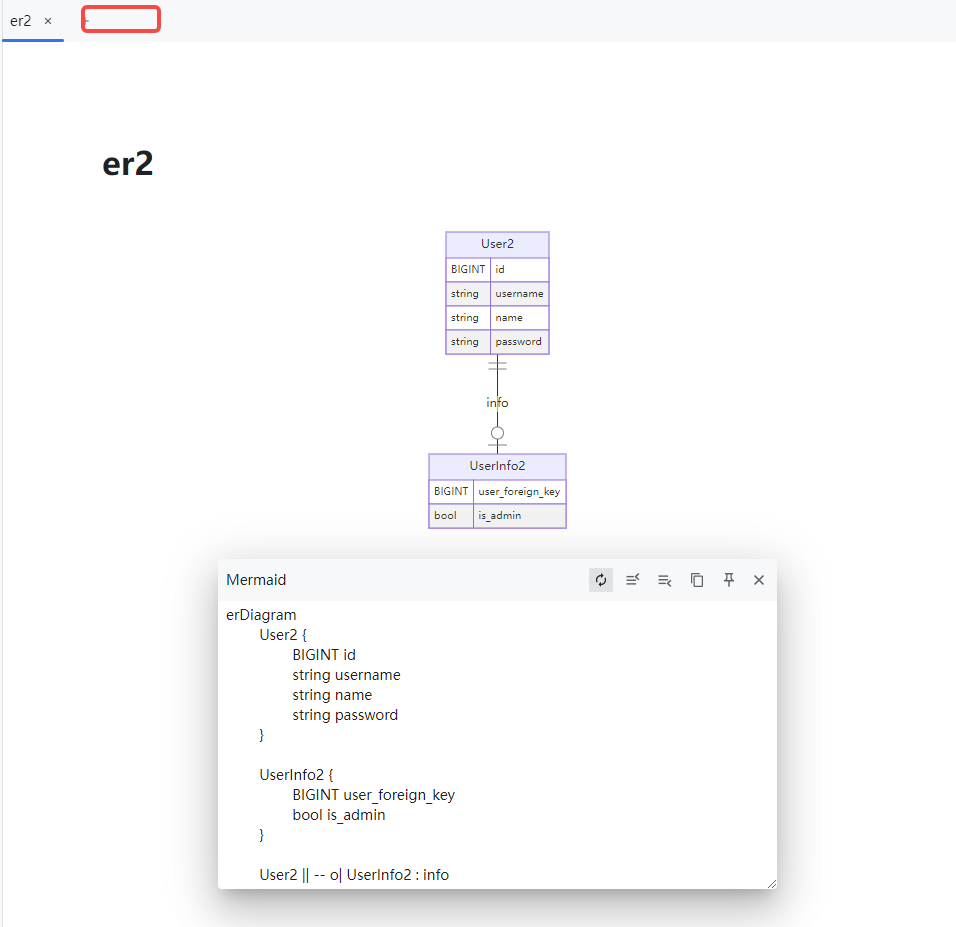Select the UserInfo2 entity in diagram
The height and width of the screenshot is (927, 956).
[x=497, y=466]
